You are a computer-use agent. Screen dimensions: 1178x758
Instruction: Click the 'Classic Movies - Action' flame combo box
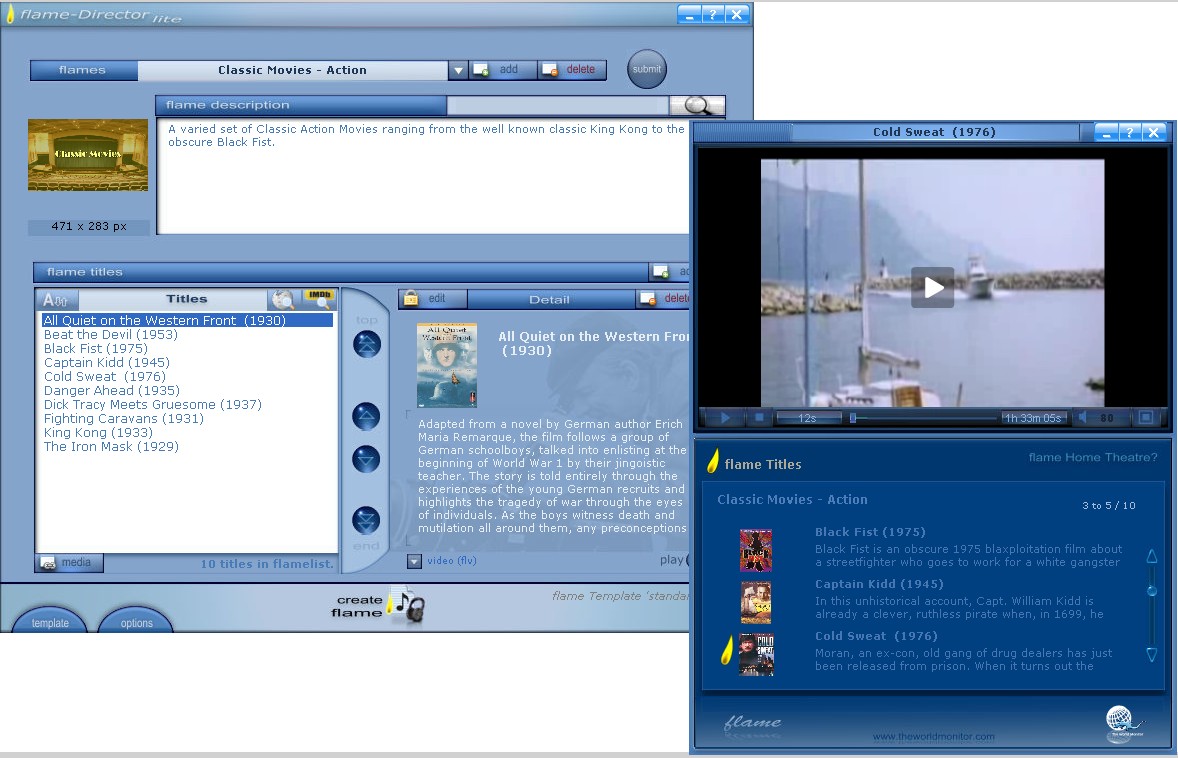292,70
